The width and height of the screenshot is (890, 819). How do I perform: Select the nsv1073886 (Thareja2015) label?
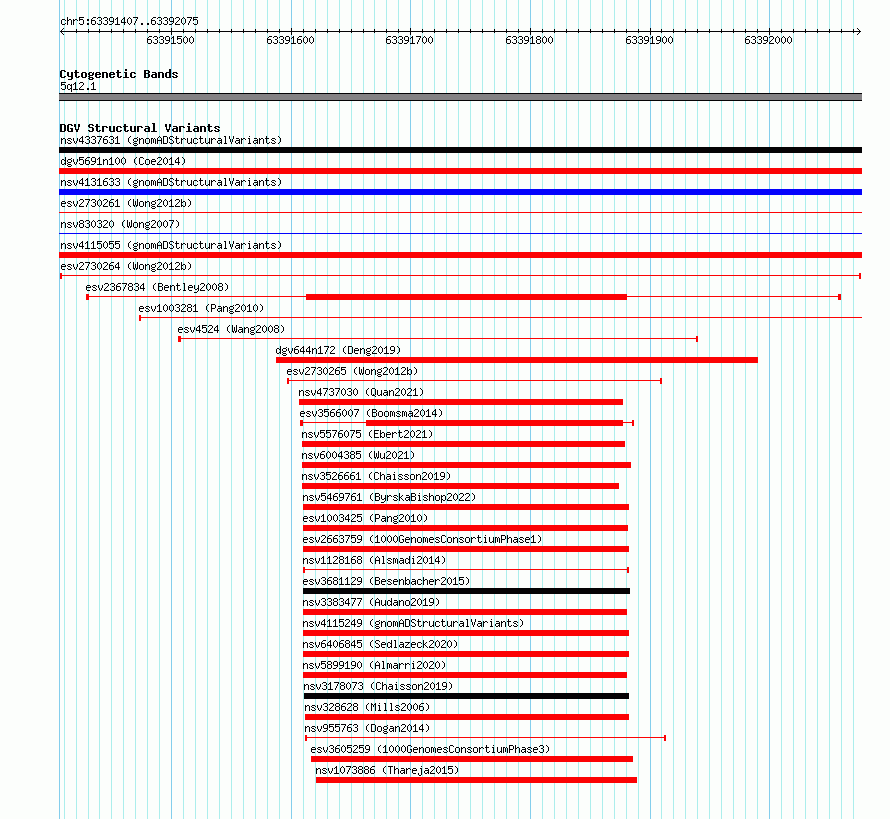(x=387, y=770)
